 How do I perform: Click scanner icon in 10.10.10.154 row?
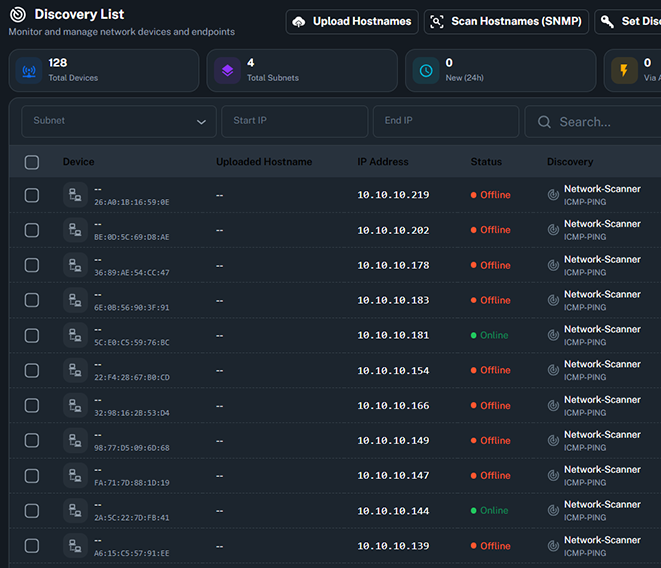pos(553,370)
